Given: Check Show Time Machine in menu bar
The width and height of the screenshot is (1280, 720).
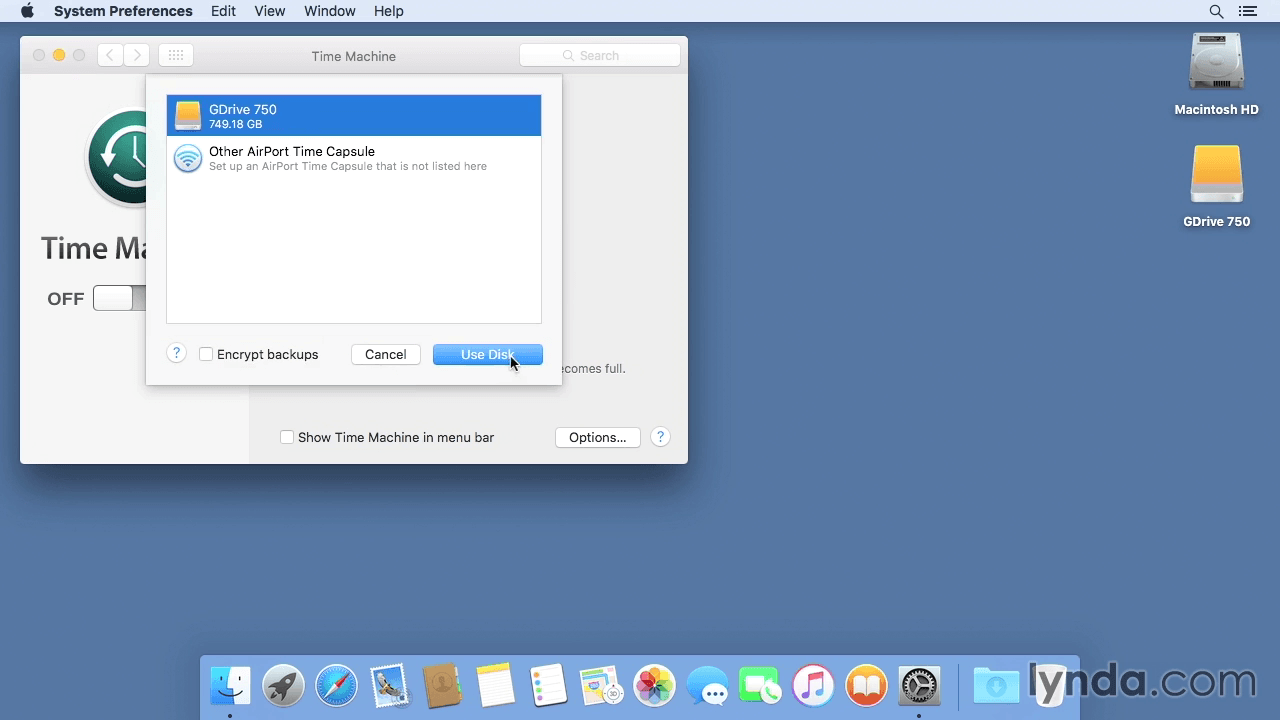Looking at the screenshot, I should click(287, 437).
